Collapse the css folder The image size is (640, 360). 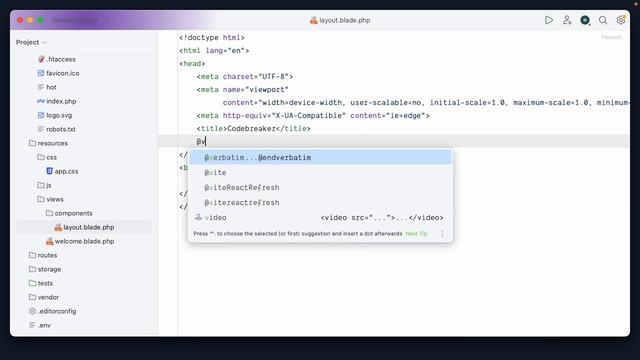coord(47,157)
